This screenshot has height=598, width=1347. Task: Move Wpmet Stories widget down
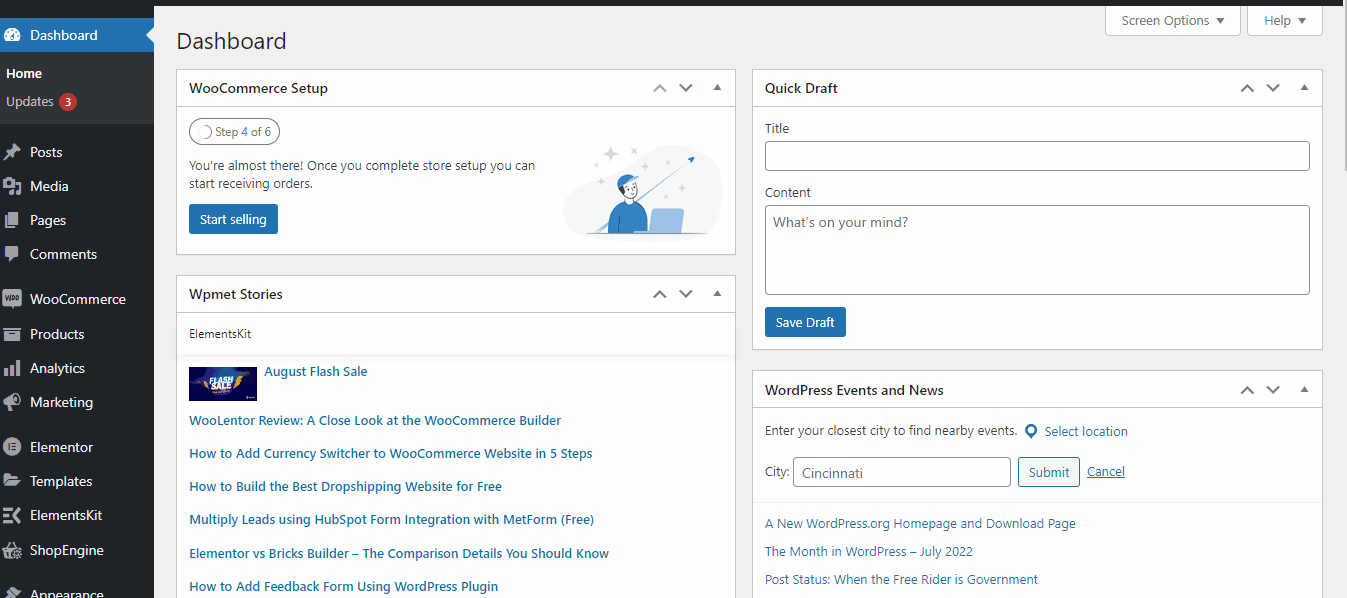point(686,294)
